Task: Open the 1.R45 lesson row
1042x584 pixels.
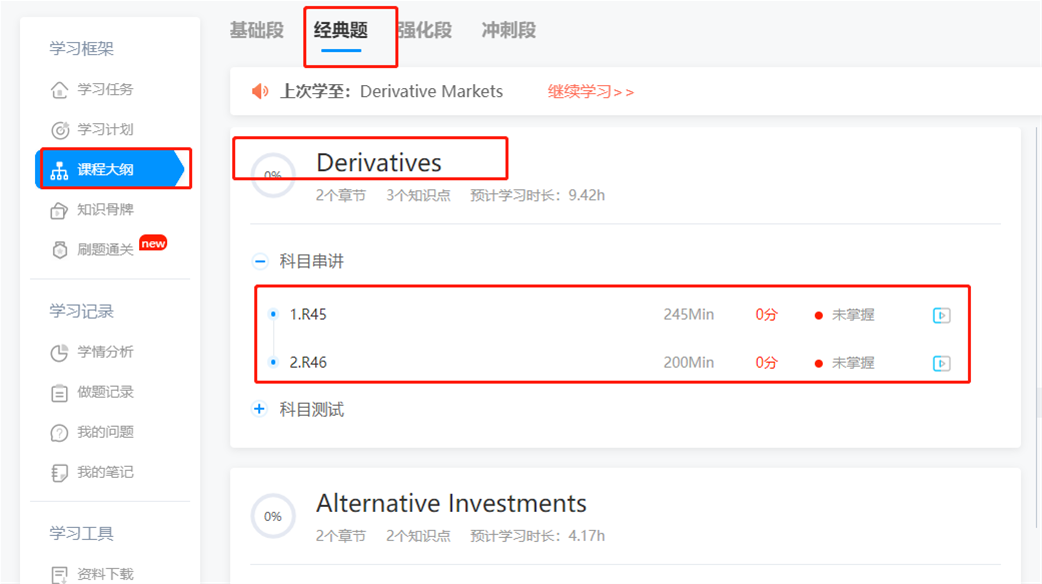Action: click(x=612, y=314)
